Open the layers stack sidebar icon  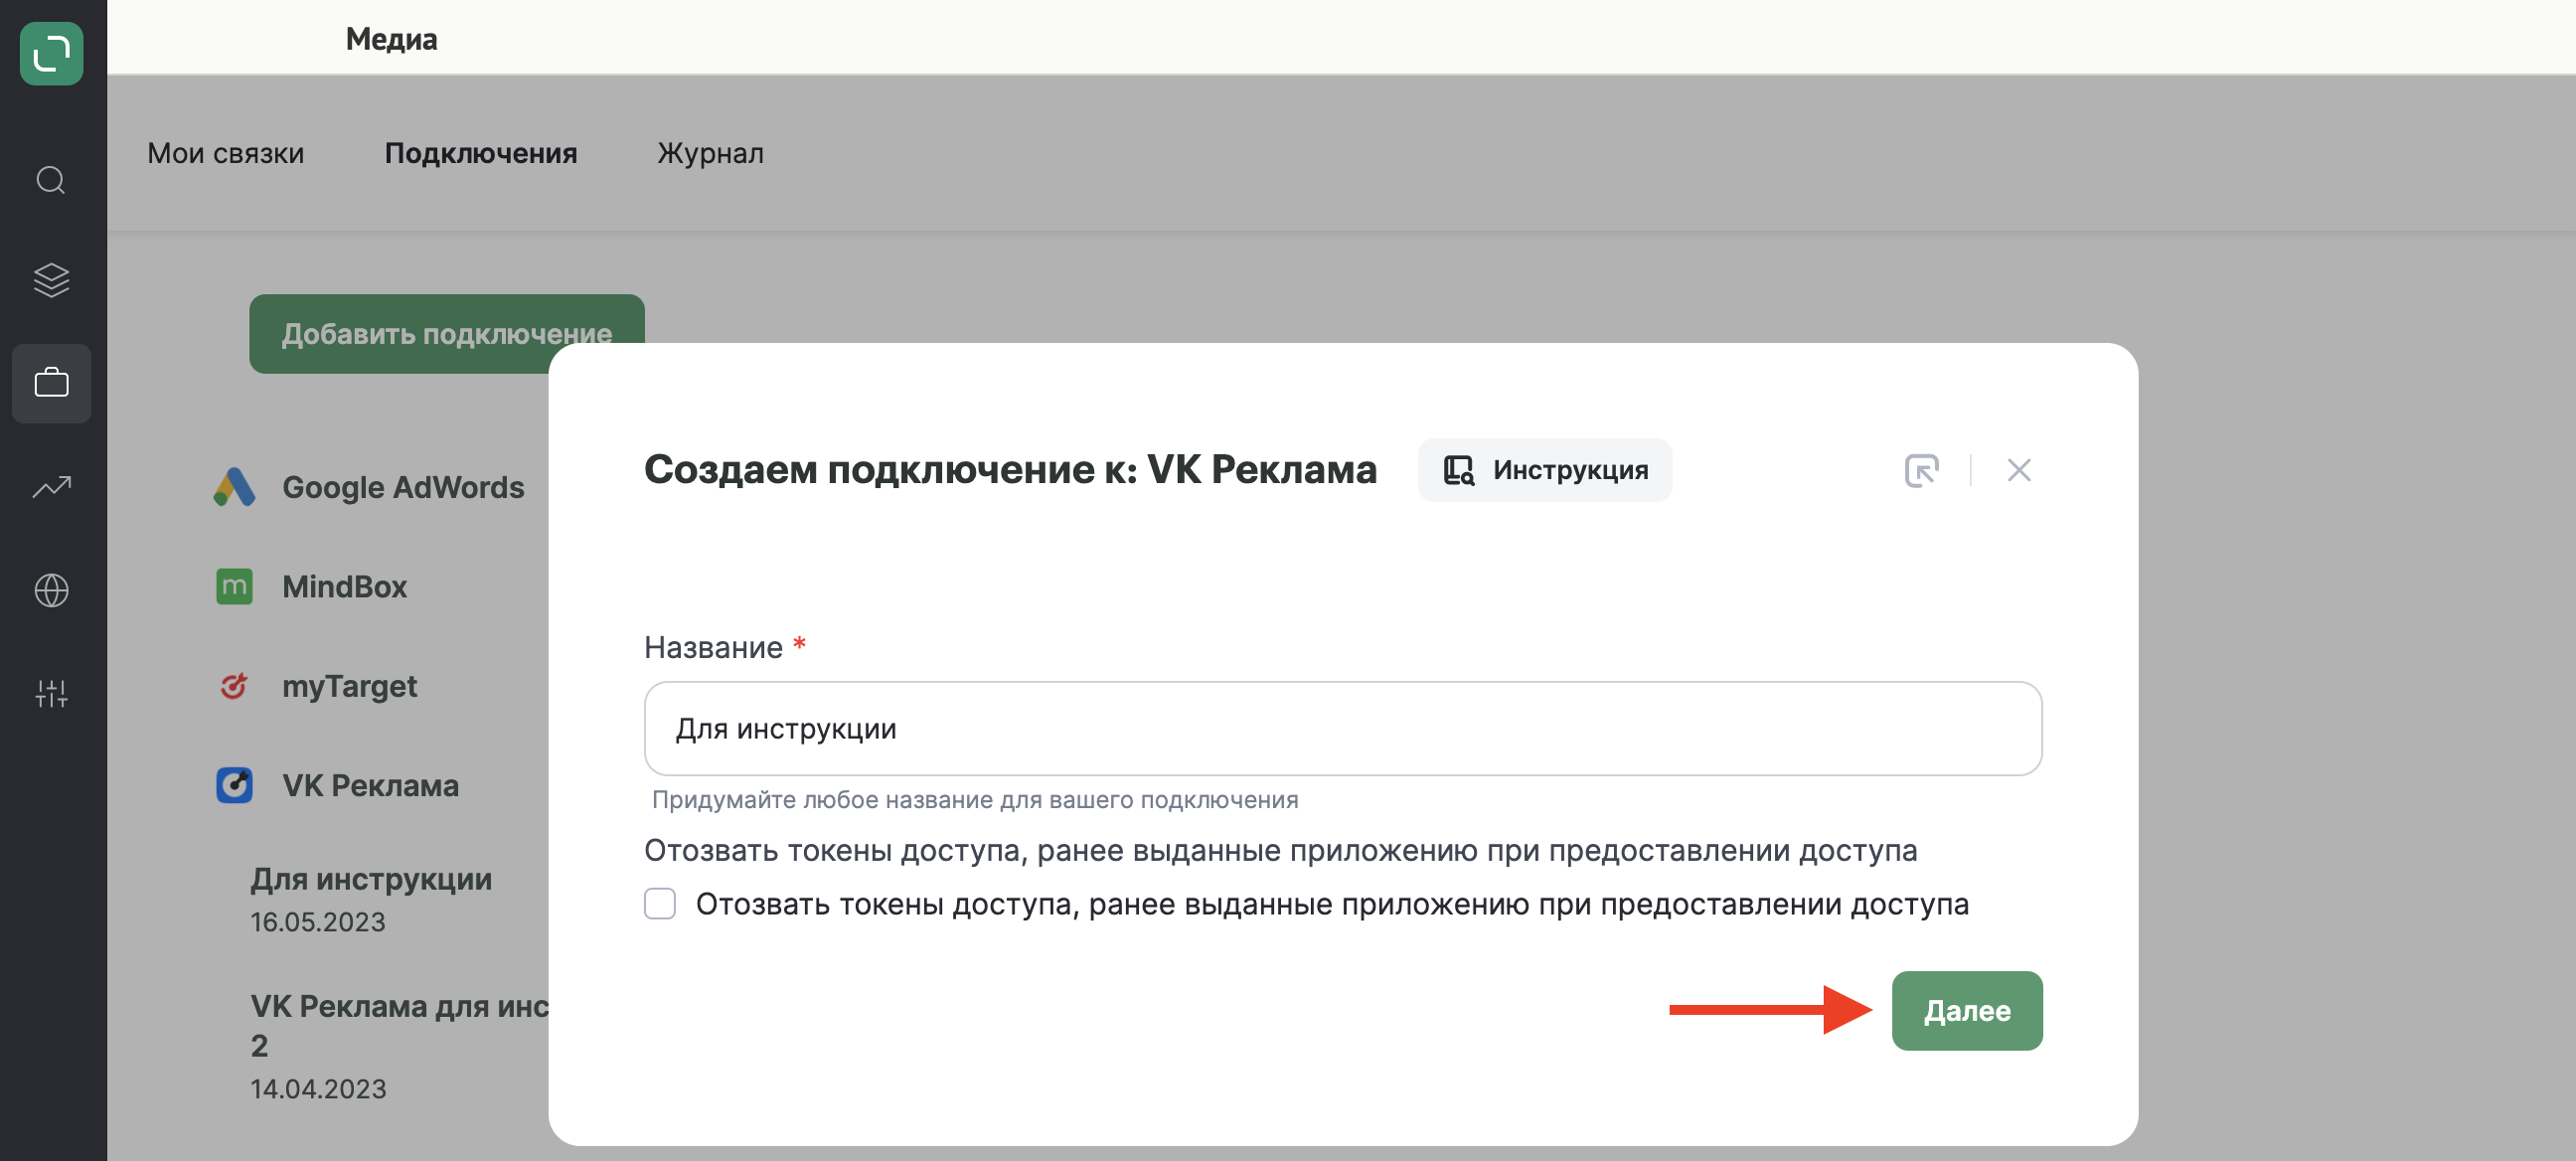[x=51, y=280]
